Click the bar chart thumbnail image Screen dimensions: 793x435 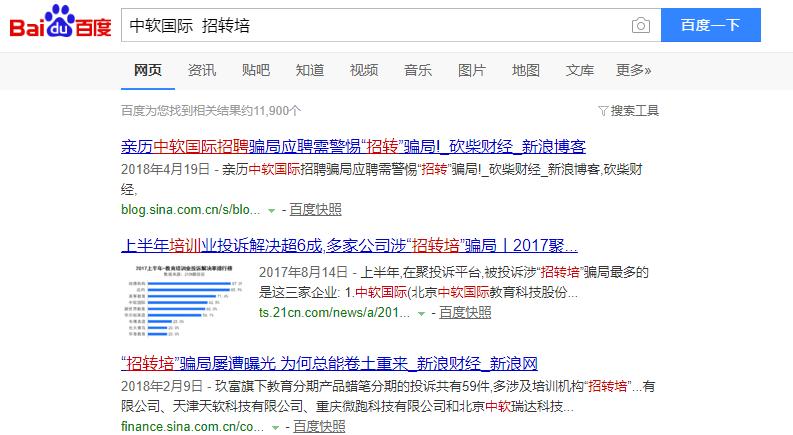pos(184,300)
